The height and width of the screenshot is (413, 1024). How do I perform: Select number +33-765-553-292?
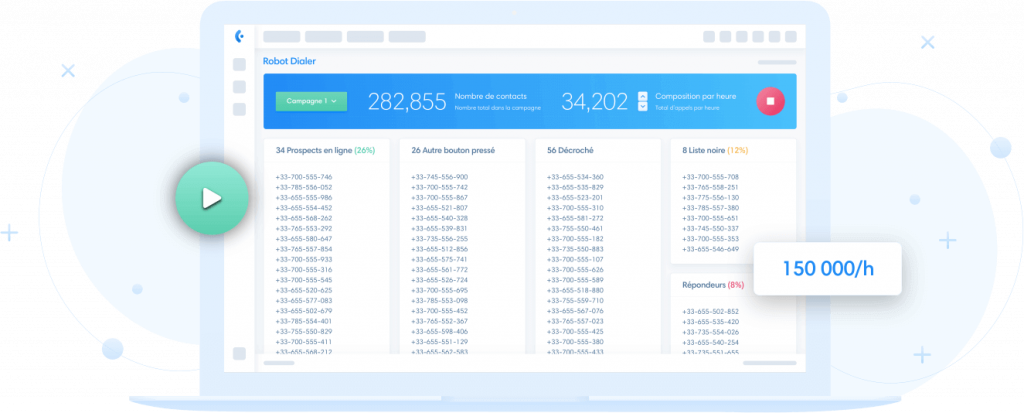(304, 229)
